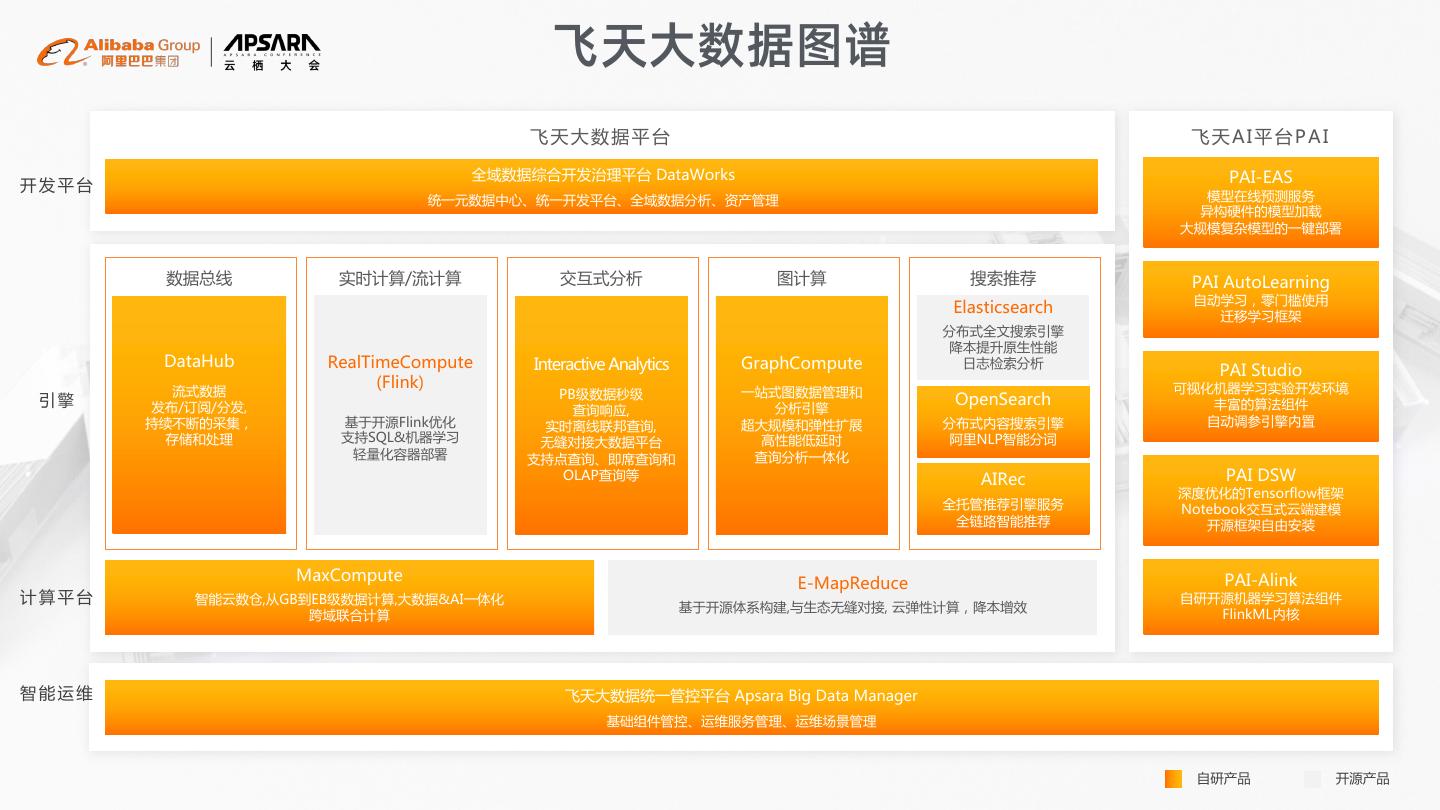Click the Apsara conference logo
This screenshot has height=810, width=1440.
click(271, 52)
